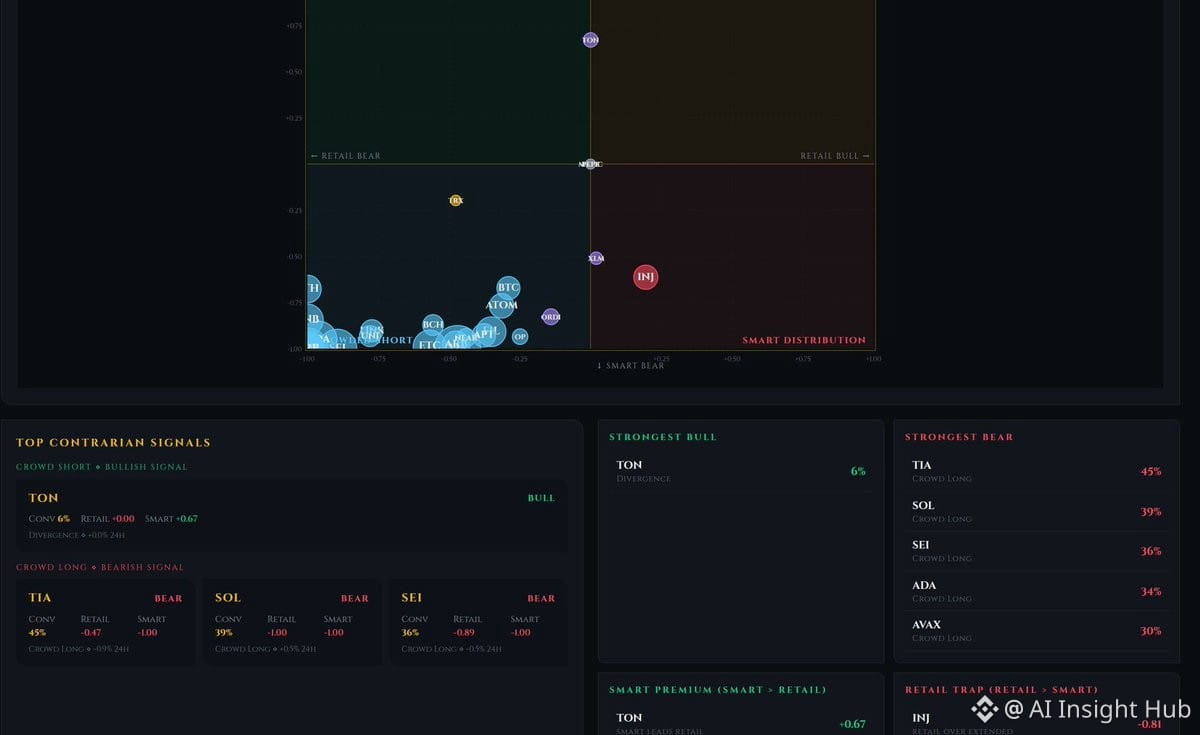Click the BCH bubble

433,325
